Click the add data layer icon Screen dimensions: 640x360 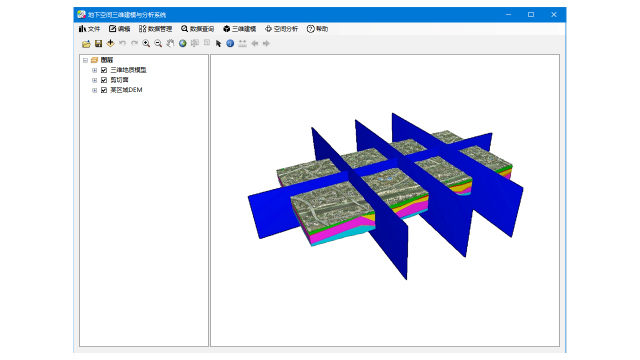(110, 43)
